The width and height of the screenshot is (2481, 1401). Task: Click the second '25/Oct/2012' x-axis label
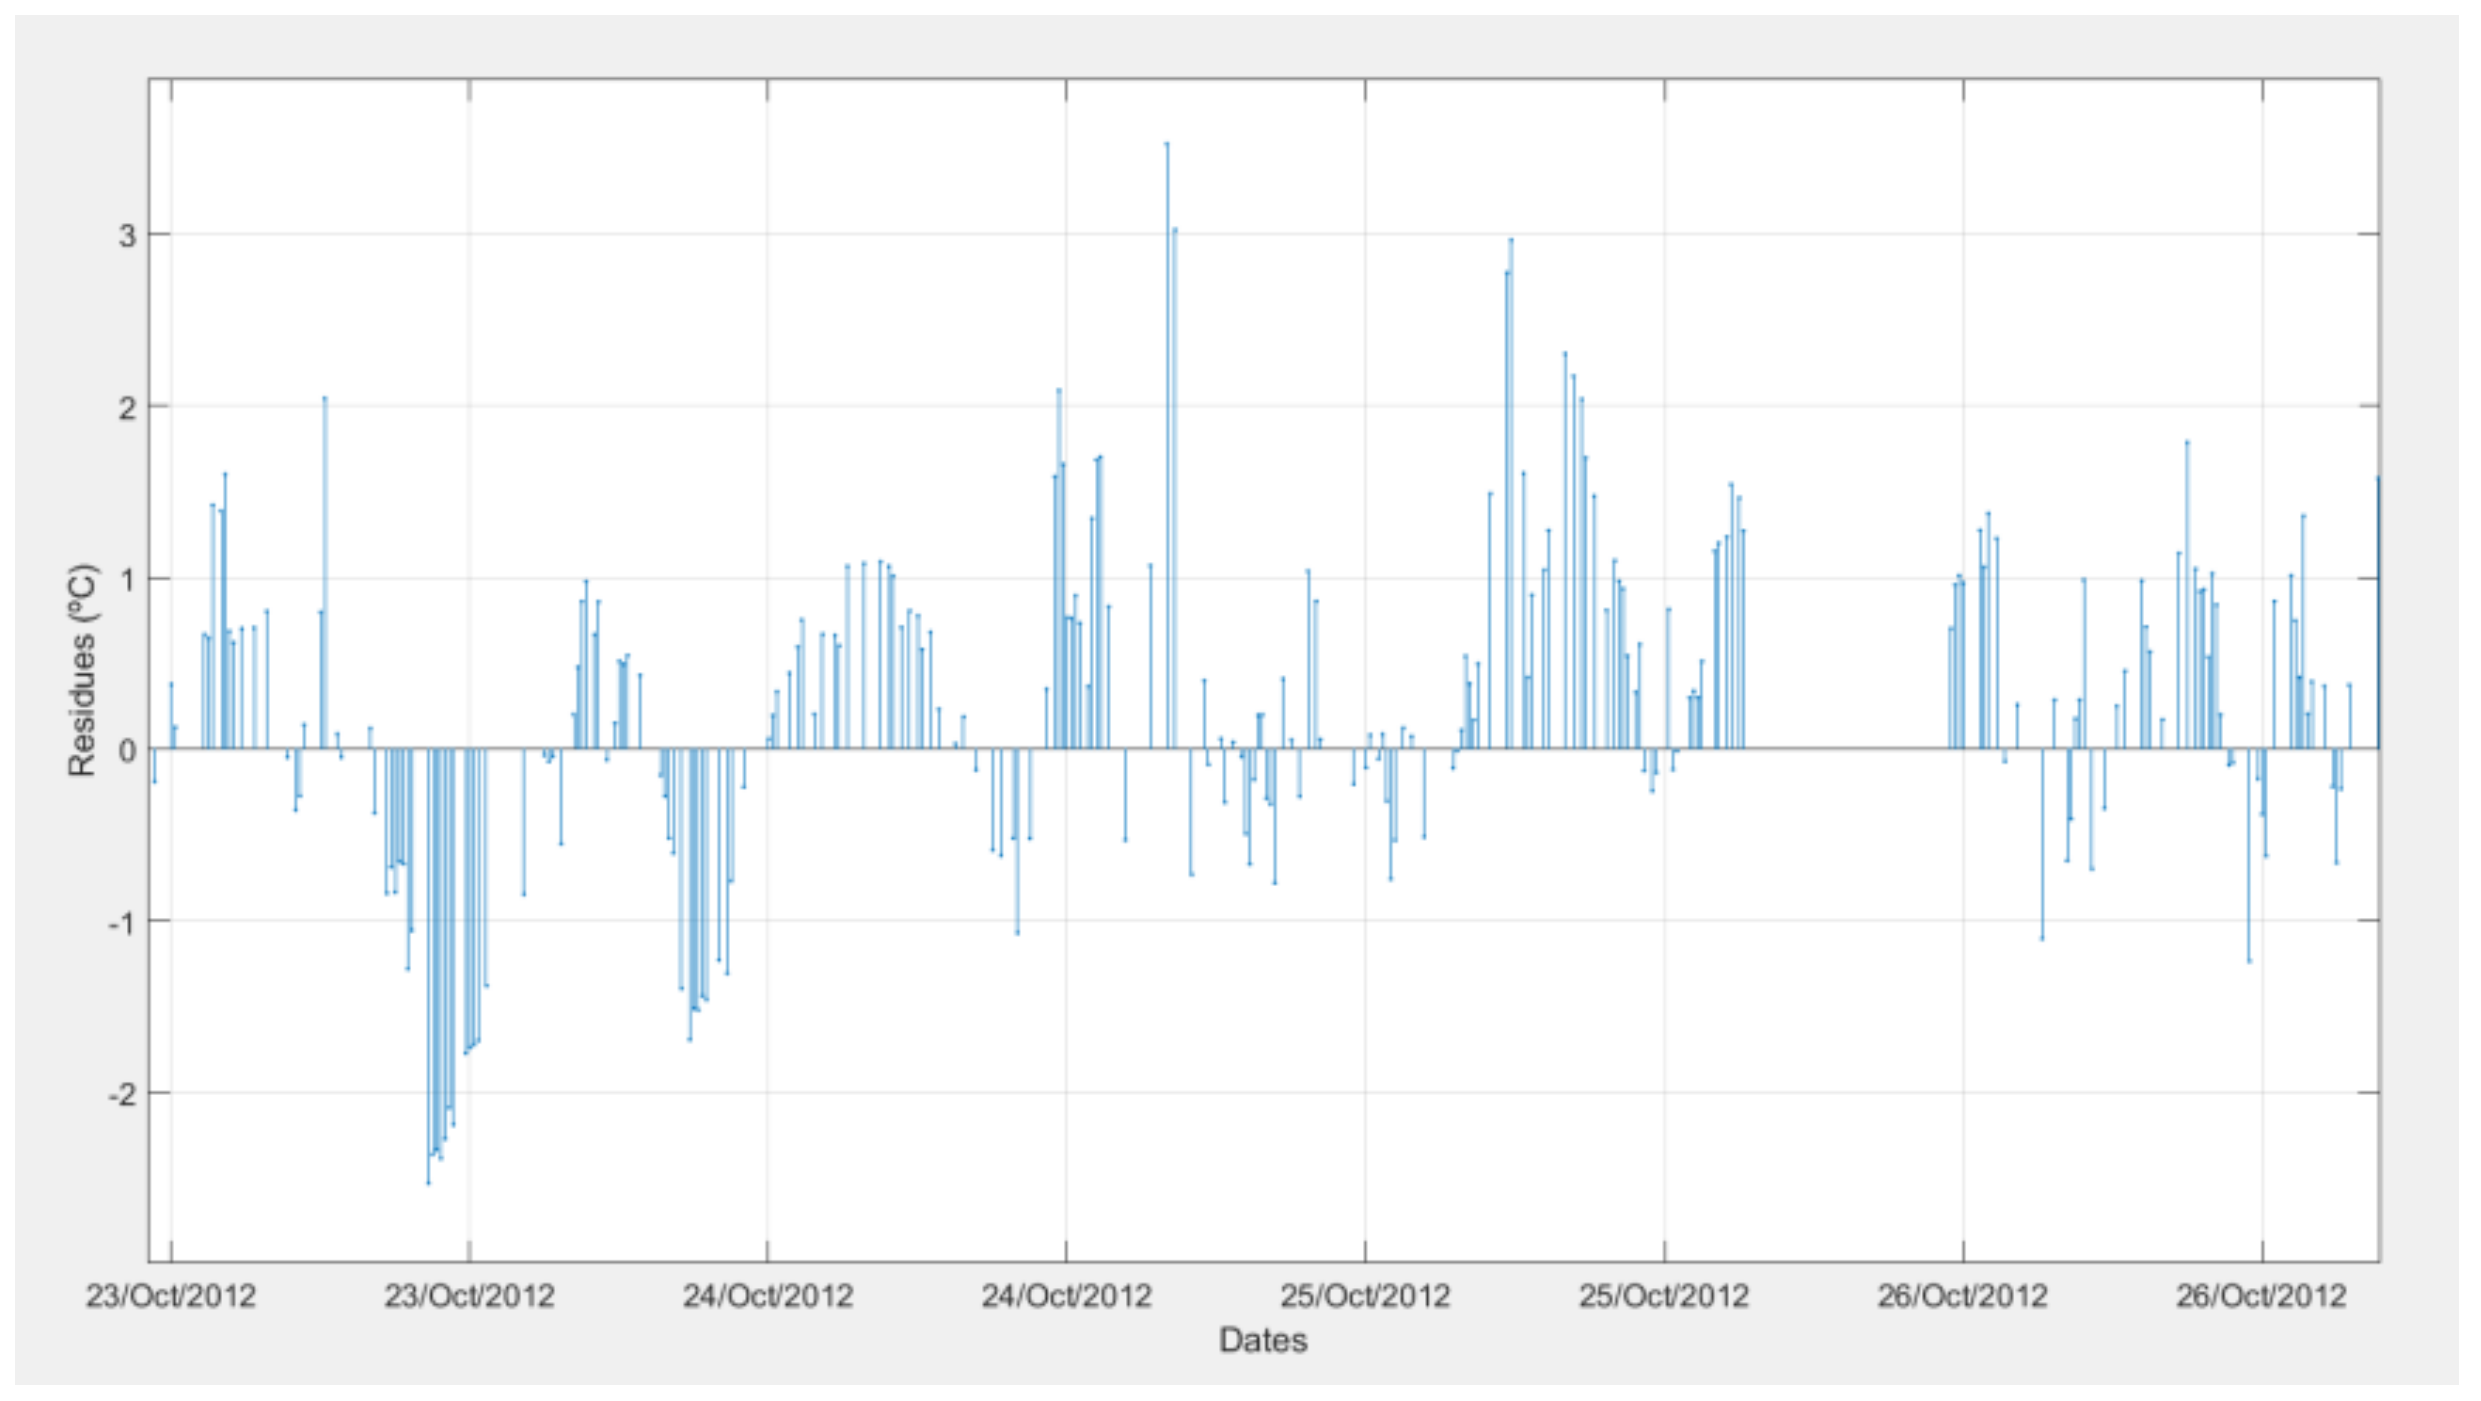(x=1664, y=1296)
